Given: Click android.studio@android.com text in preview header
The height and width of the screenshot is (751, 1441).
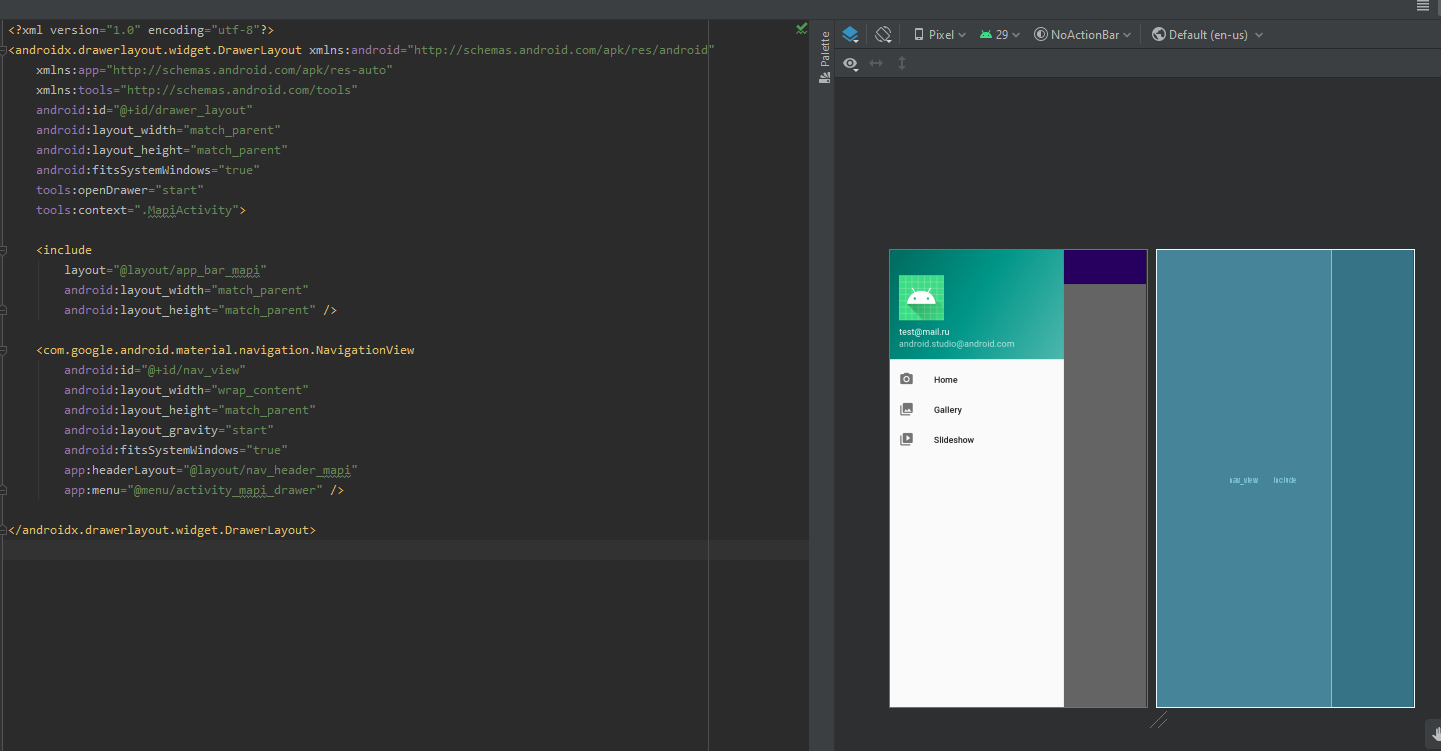Looking at the screenshot, I should click(x=957, y=344).
